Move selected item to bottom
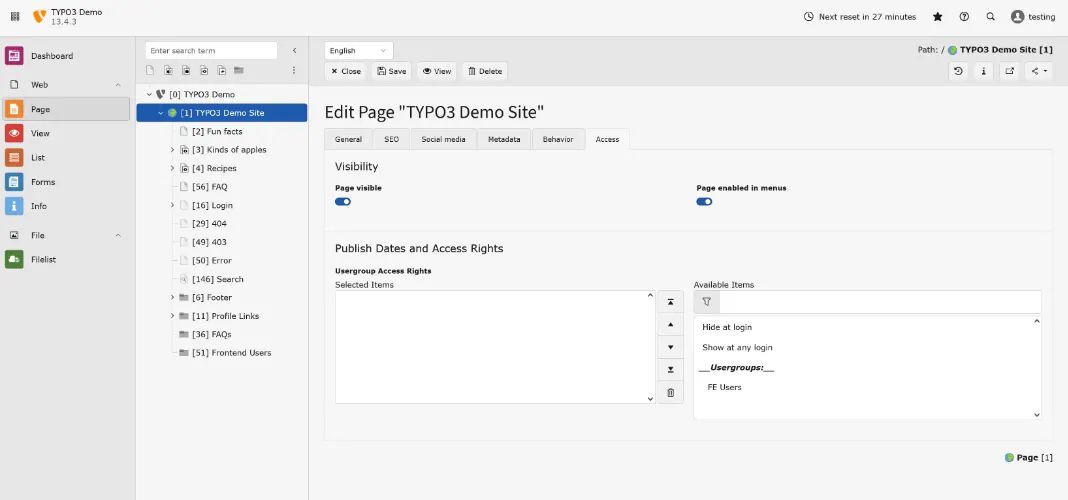 point(670,370)
